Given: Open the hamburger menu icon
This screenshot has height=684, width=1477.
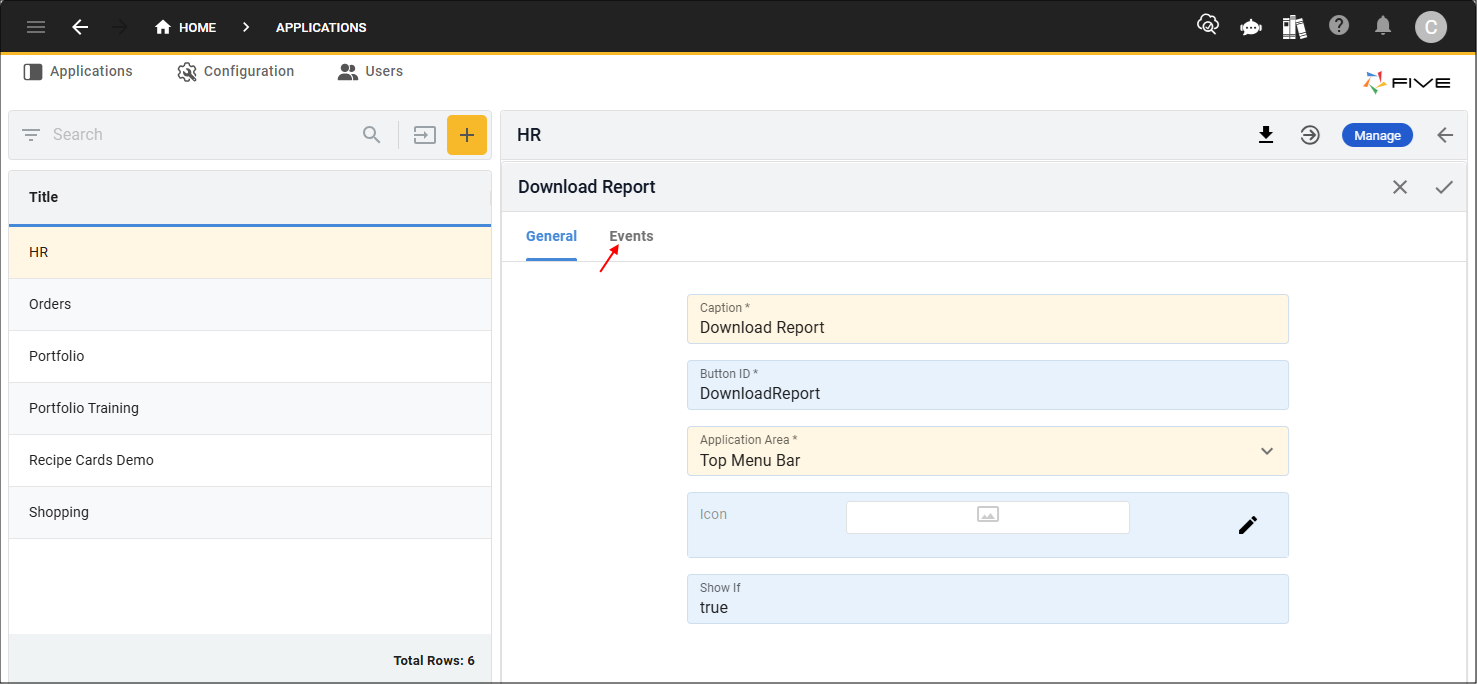Looking at the screenshot, I should click(x=36, y=27).
